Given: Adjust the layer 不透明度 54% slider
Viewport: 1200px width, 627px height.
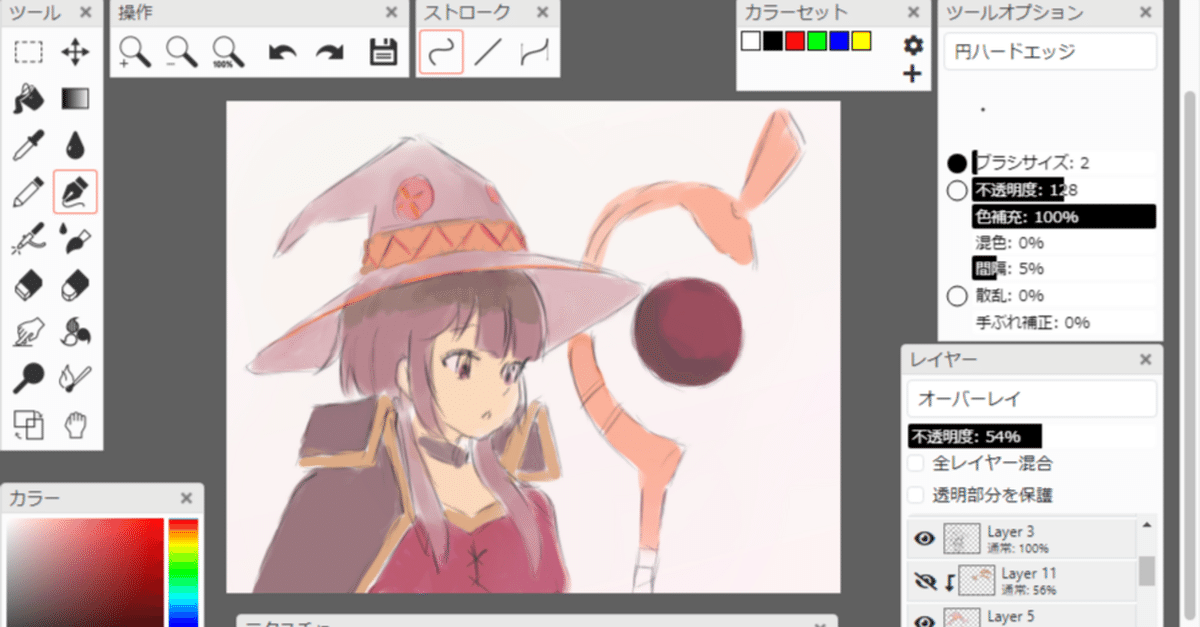Looking at the screenshot, I should (1031, 436).
